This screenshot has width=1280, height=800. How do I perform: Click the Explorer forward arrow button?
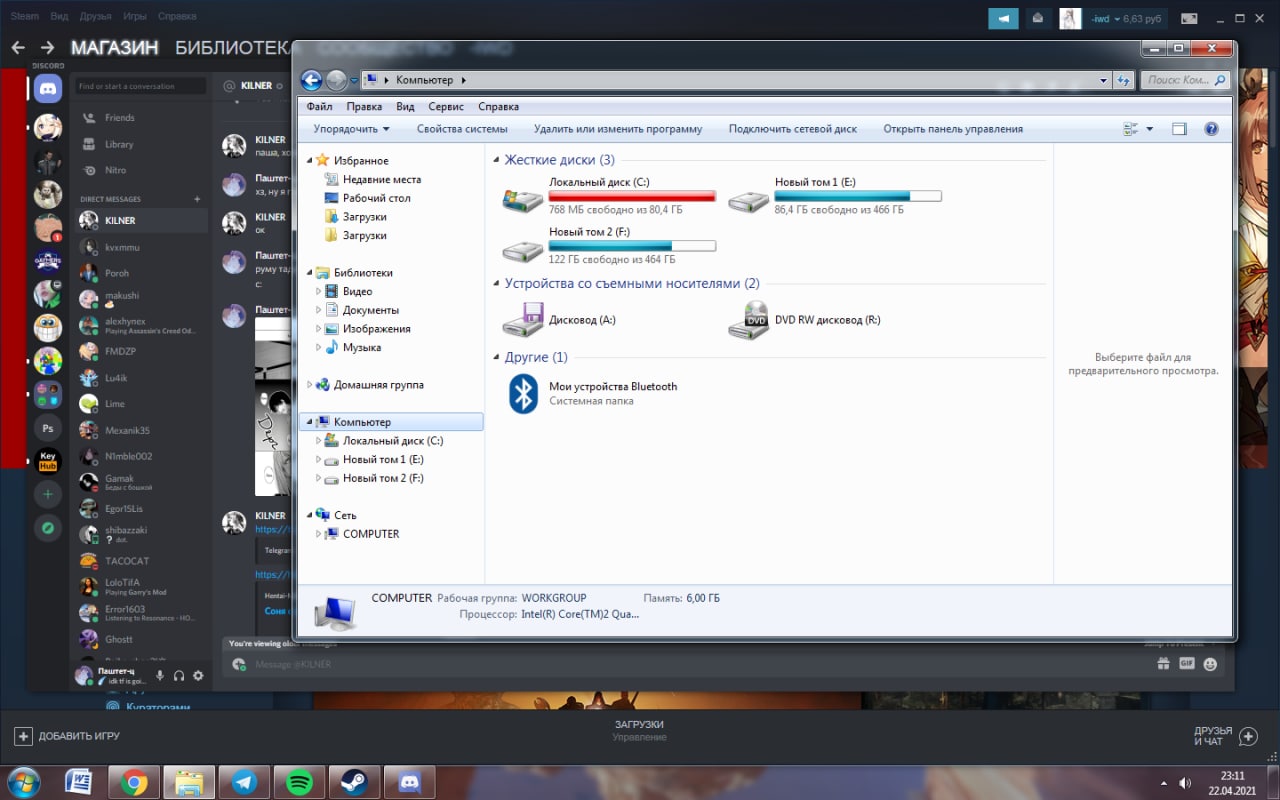336,80
